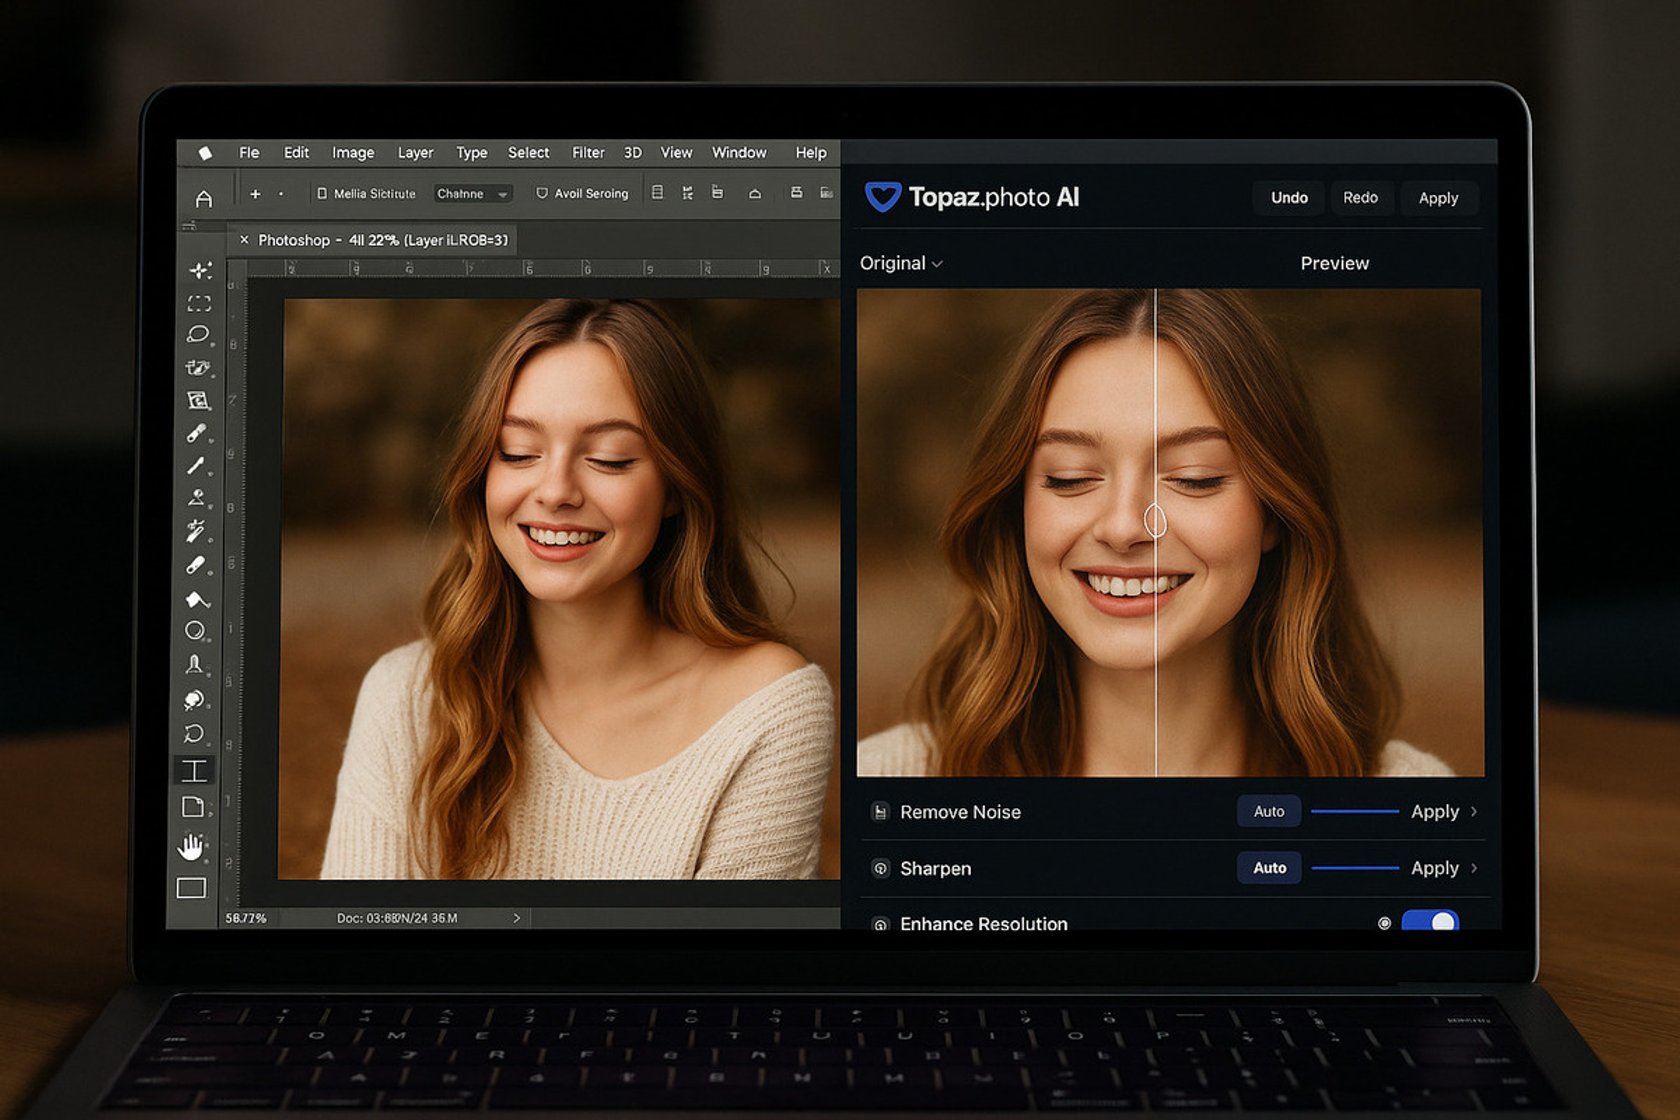Open the Filter menu
Viewport: 1680px width, 1120px height.
click(x=588, y=152)
